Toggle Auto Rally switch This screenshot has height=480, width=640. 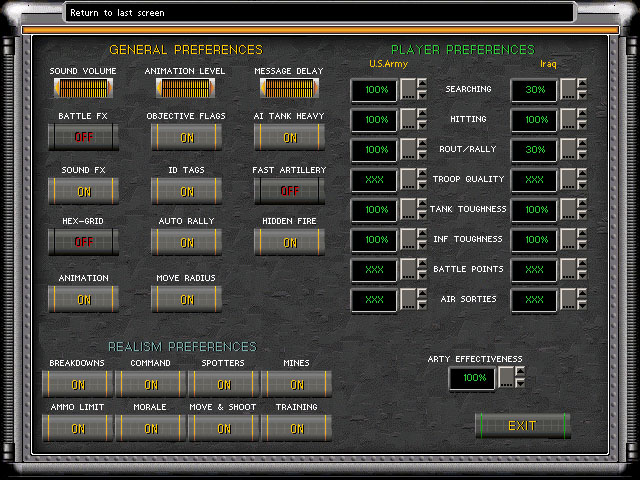pyautogui.click(x=187, y=242)
